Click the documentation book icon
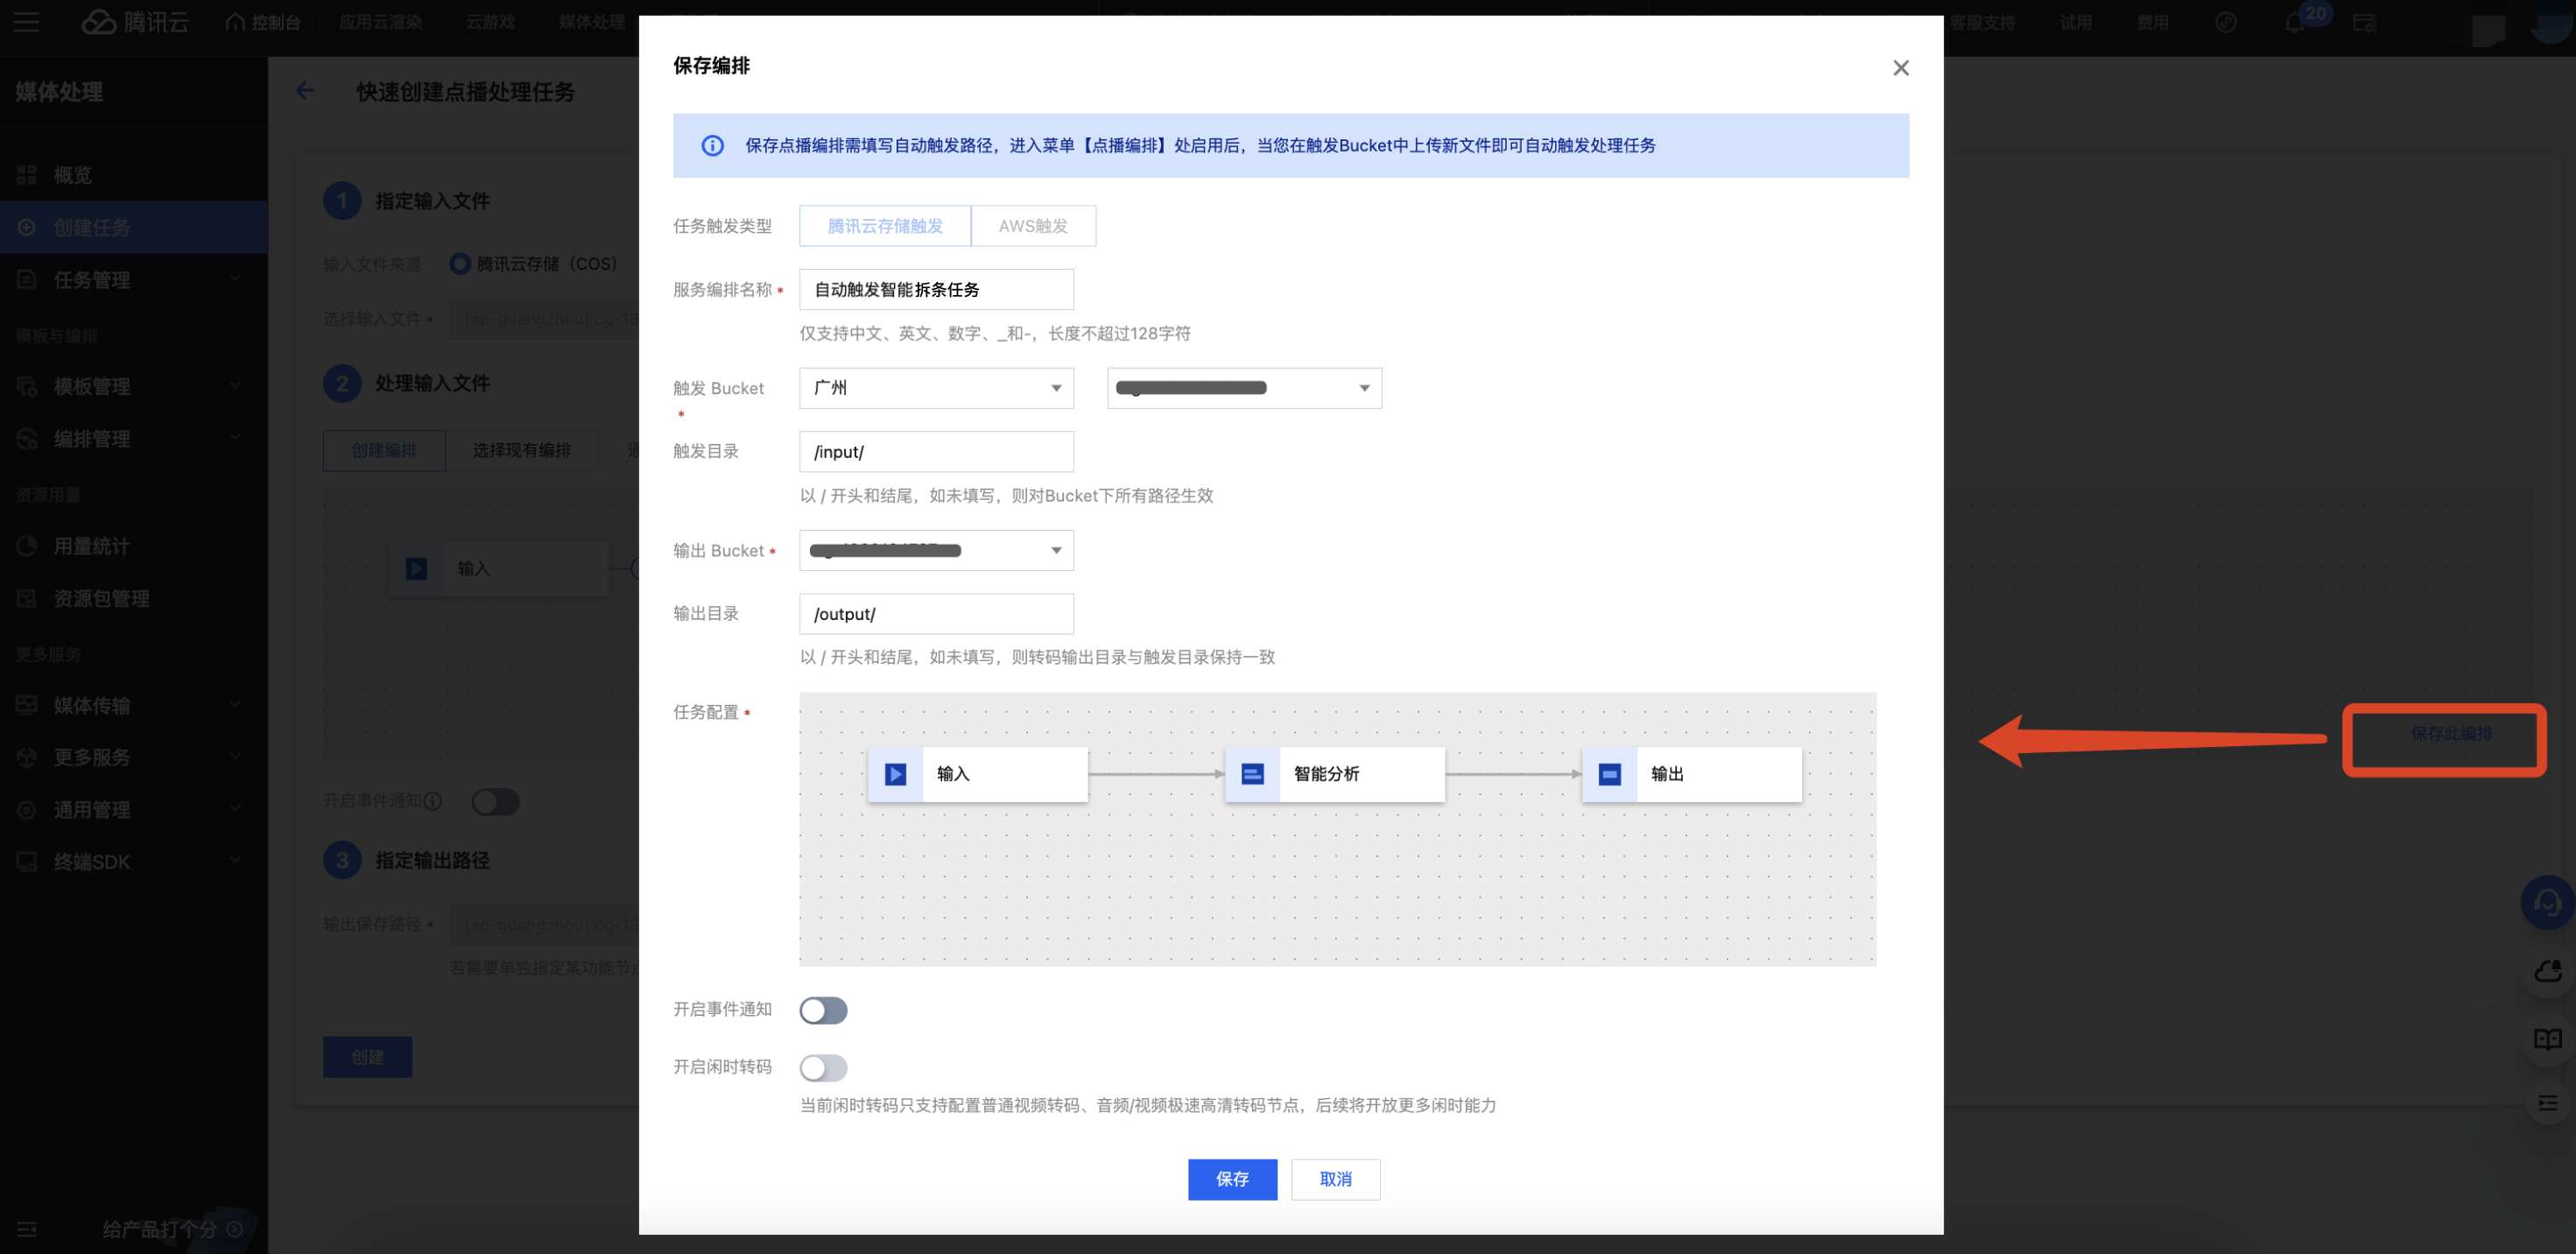2576x1254 pixels. click(x=2547, y=1039)
